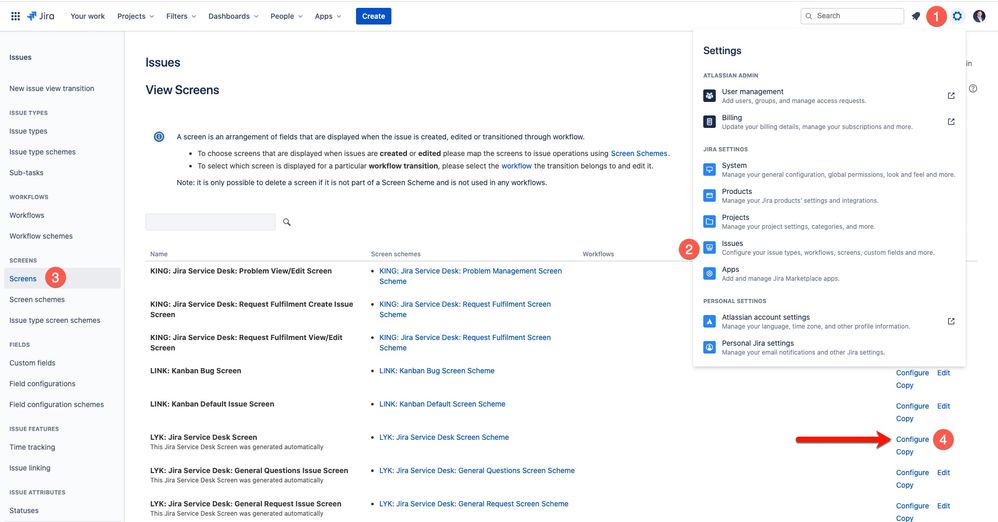Open Issue type schemes in sidebar
This screenshot has width=998, height=522.
pos(43,152)
